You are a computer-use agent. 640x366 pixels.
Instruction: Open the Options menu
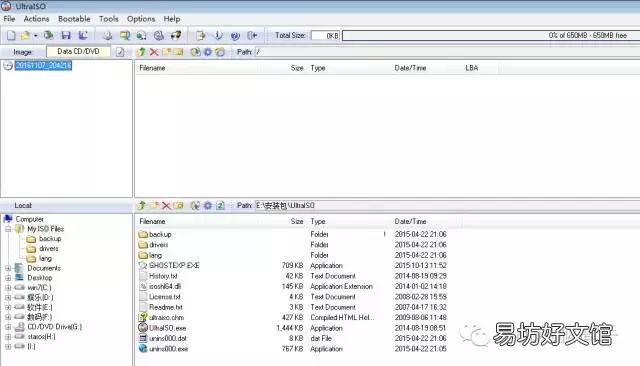point(141,19)
